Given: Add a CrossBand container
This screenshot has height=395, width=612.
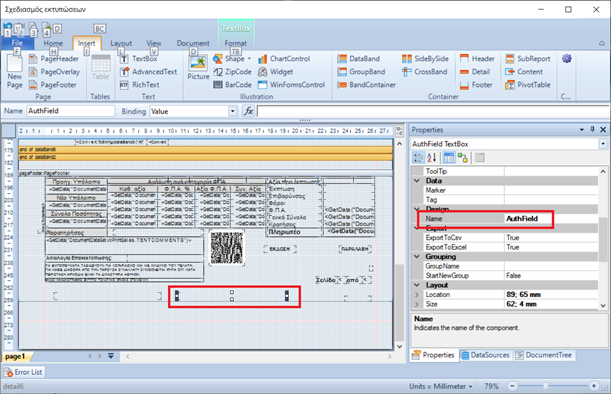Looking at the screenshot, I should click(x=425, y=72).
